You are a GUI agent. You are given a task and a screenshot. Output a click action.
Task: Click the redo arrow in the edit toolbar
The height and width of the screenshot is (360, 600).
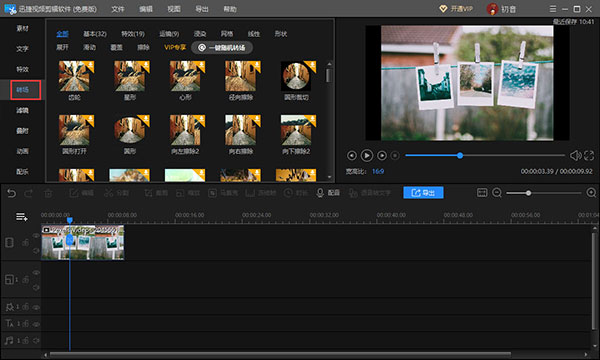(x=29, y=193)
